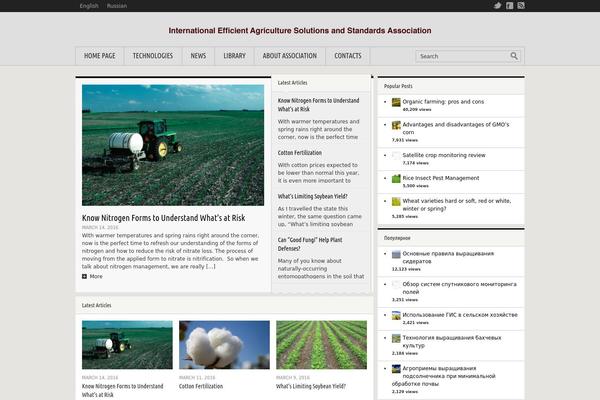Open the cotton boll thumbnail
The image size is (600, 400).
click(x=224, y=345)
